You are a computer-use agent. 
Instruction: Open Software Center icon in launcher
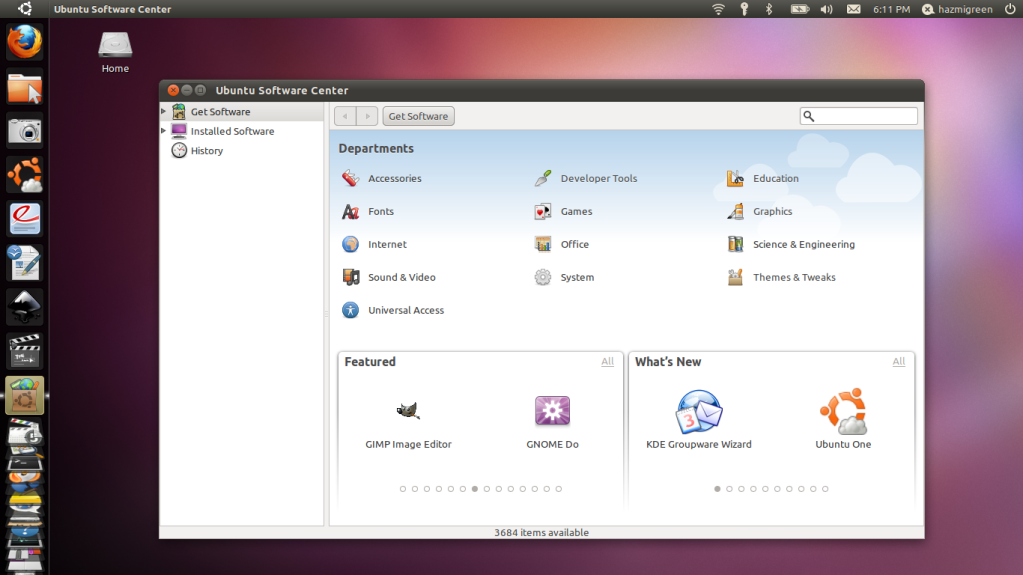pyautogui.click(x=25, y=396)
